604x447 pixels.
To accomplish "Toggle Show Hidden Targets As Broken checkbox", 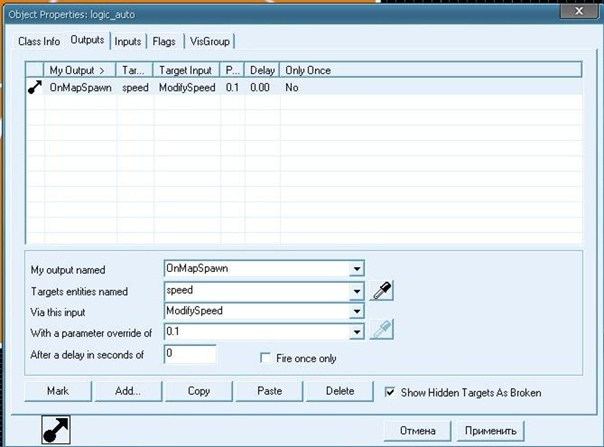I will click(390, 392).
